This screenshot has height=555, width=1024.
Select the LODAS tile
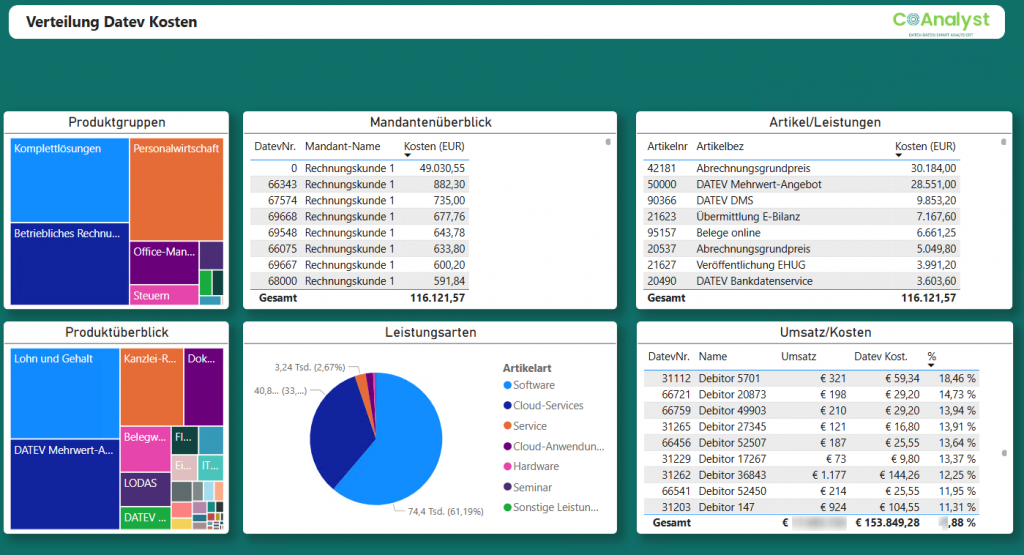point(145,490)
